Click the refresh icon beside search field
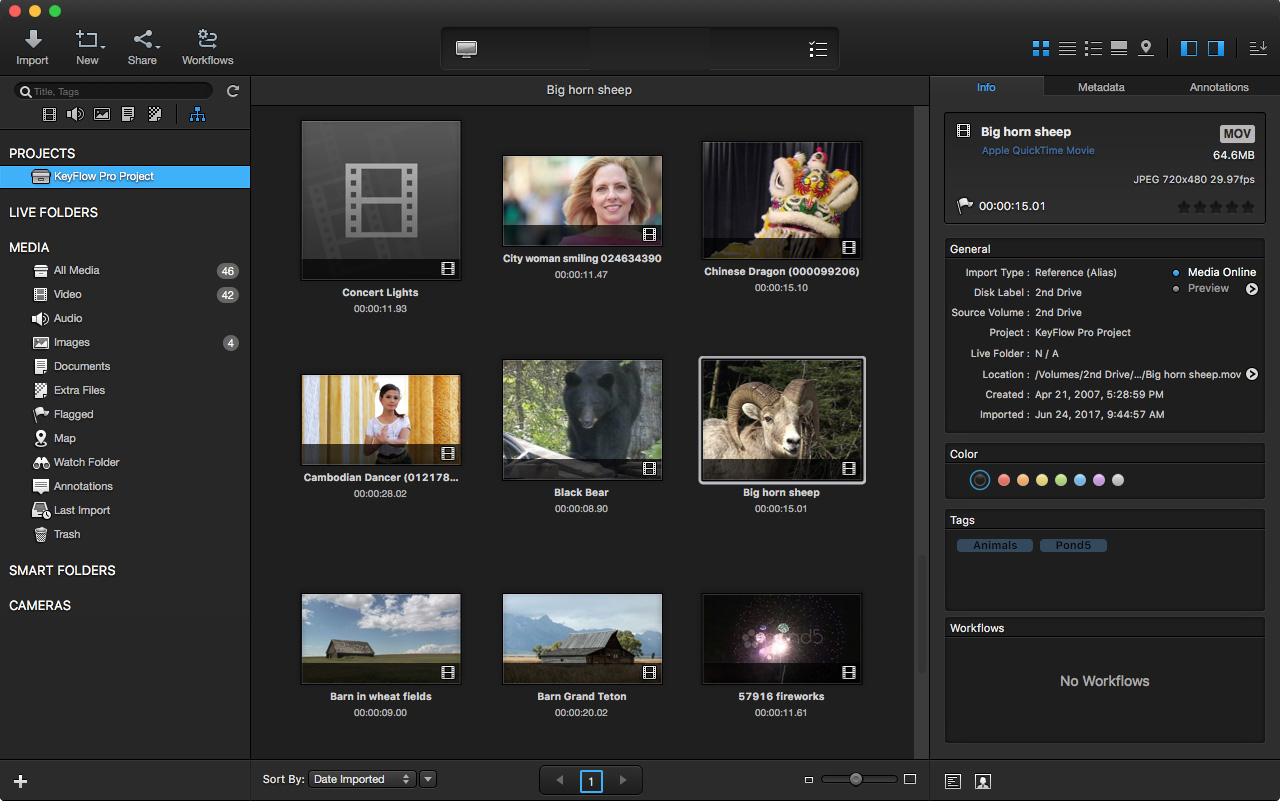This screenshot has width=1281, height=801. coord(233,91)
